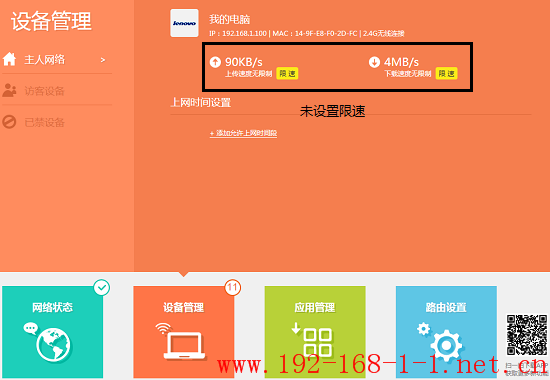The width and height of the screenshot is (550, 380).
Task: Click the device name 我的电脑
Action: coord(230,19)
